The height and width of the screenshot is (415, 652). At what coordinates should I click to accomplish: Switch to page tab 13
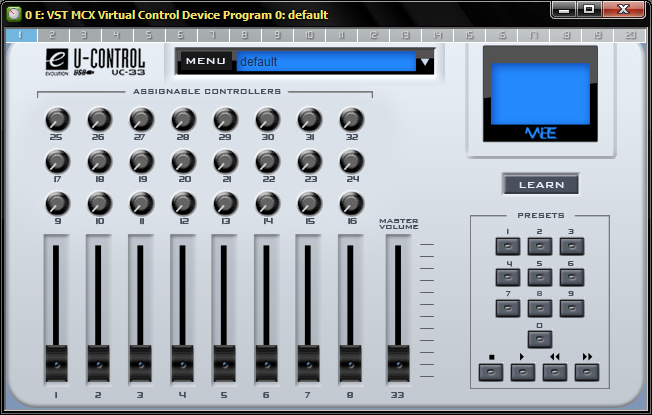pyautogui.click(x=405, y=35)
